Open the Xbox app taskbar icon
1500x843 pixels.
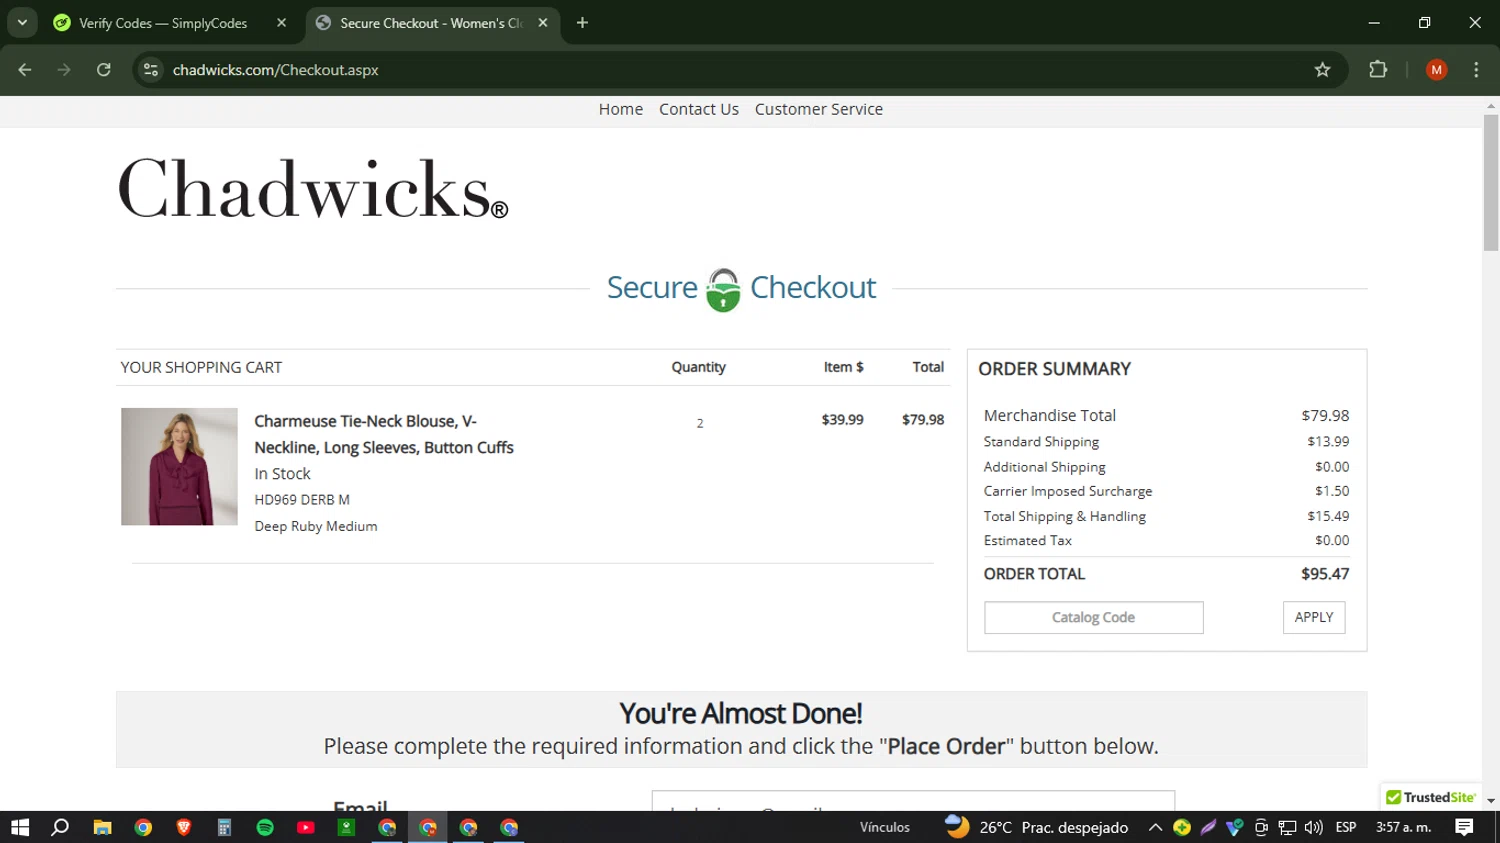(346, 827)
